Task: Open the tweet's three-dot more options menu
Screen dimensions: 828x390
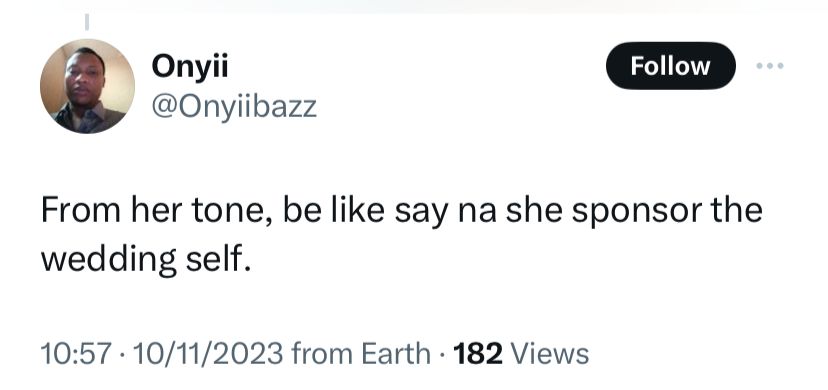Action: click(x=770, y=66)
